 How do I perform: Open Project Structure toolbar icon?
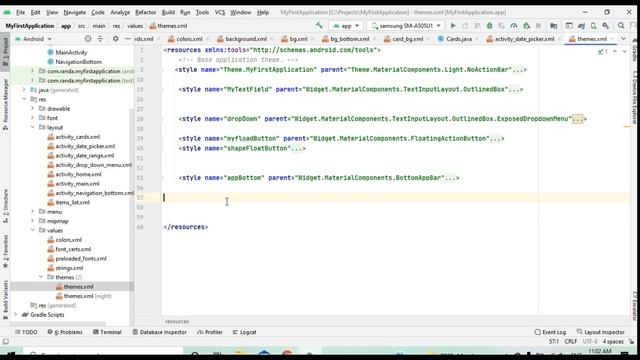[553, 26]
